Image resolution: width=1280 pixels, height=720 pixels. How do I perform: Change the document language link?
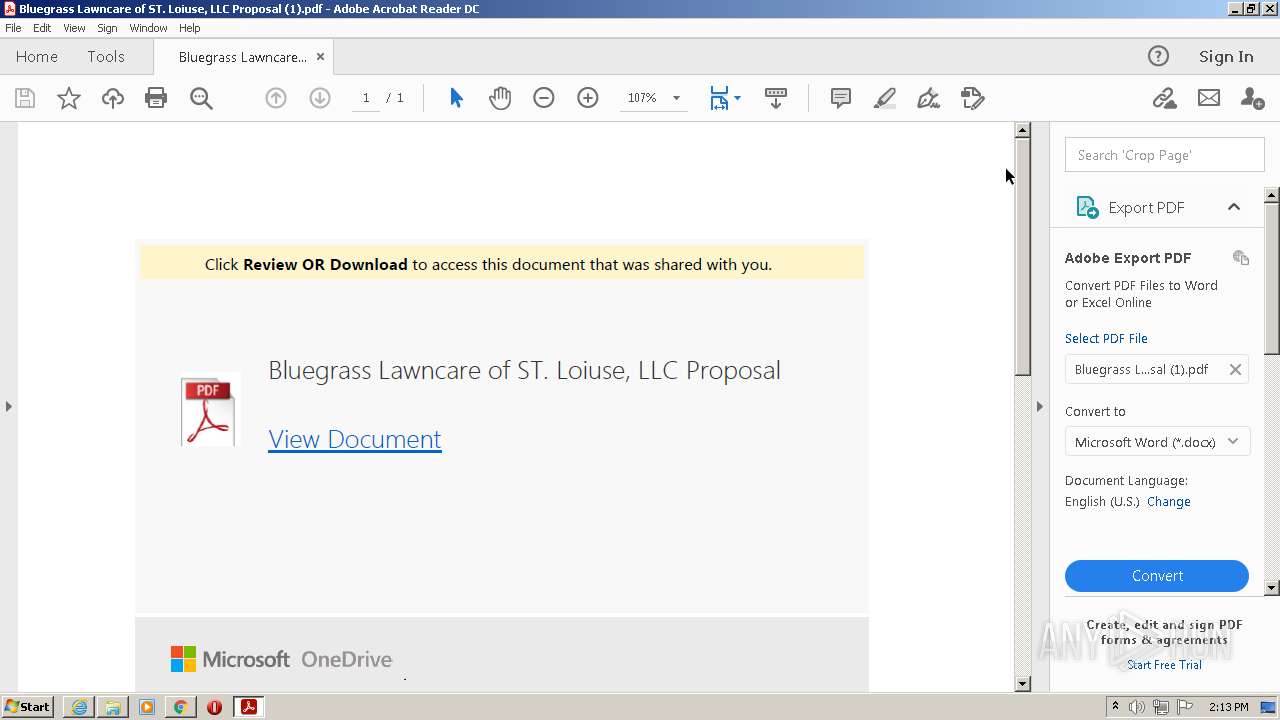point(1169,502)
